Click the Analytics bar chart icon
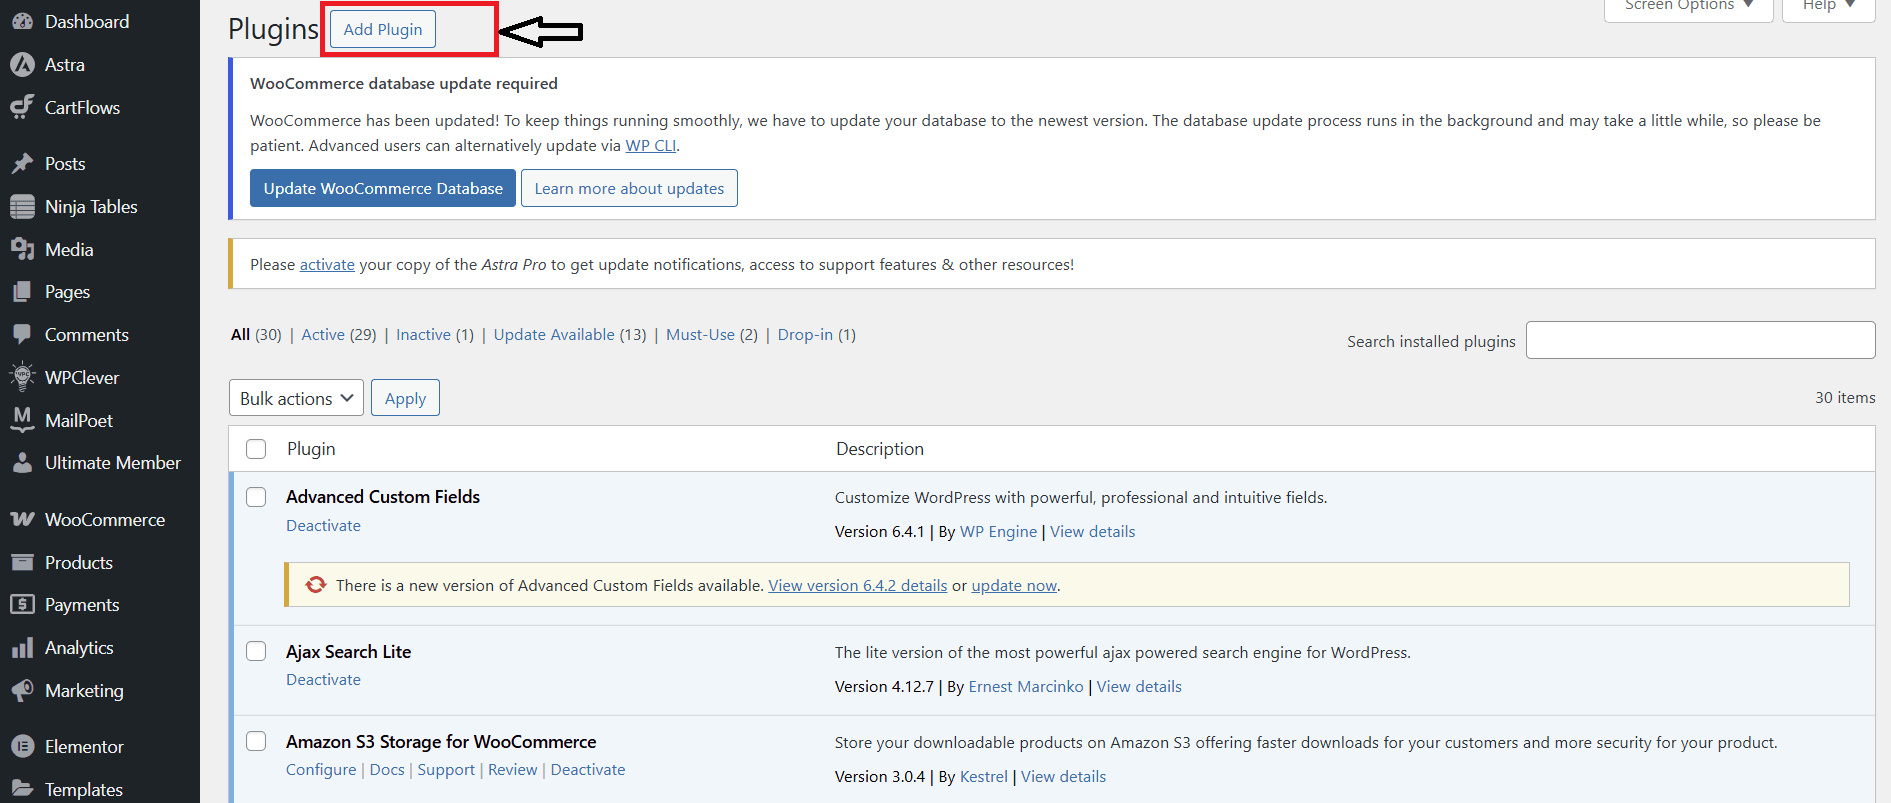 [22, 648]
